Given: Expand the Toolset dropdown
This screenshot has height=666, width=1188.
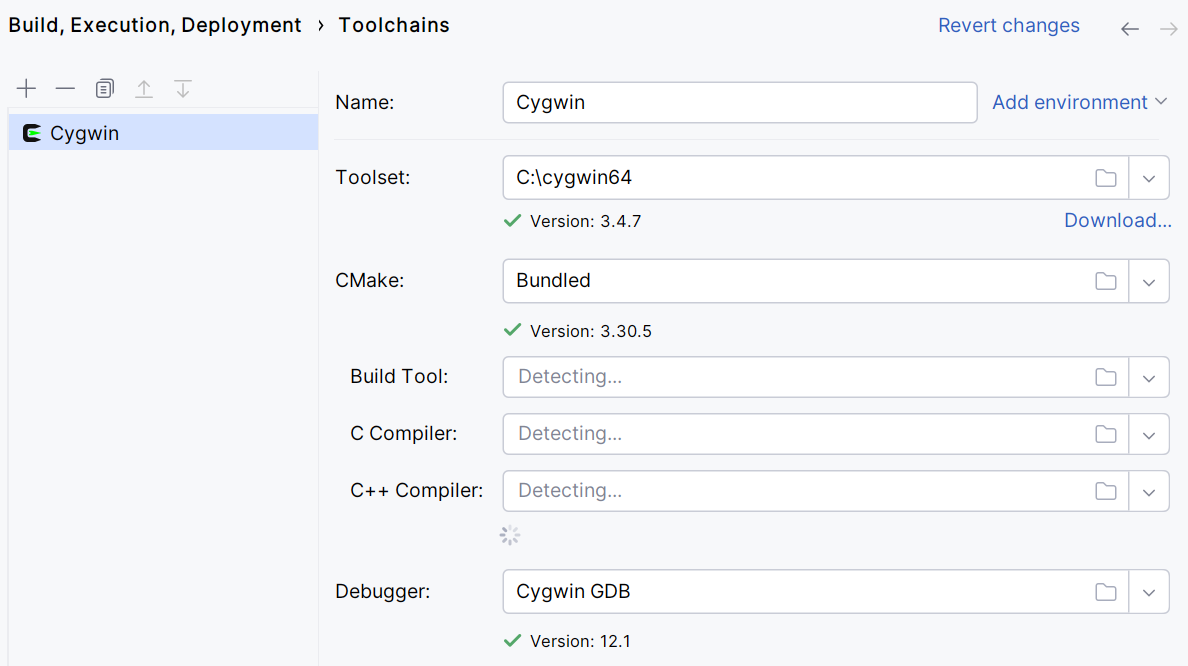Looking at the screenshot, I should pos(1149,177).
